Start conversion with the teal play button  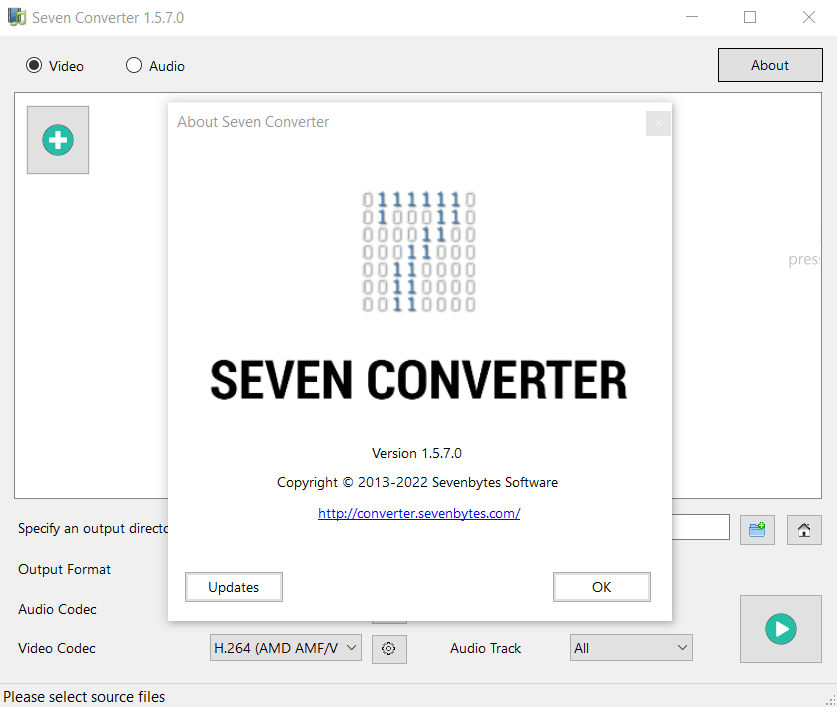pos(780,628)
